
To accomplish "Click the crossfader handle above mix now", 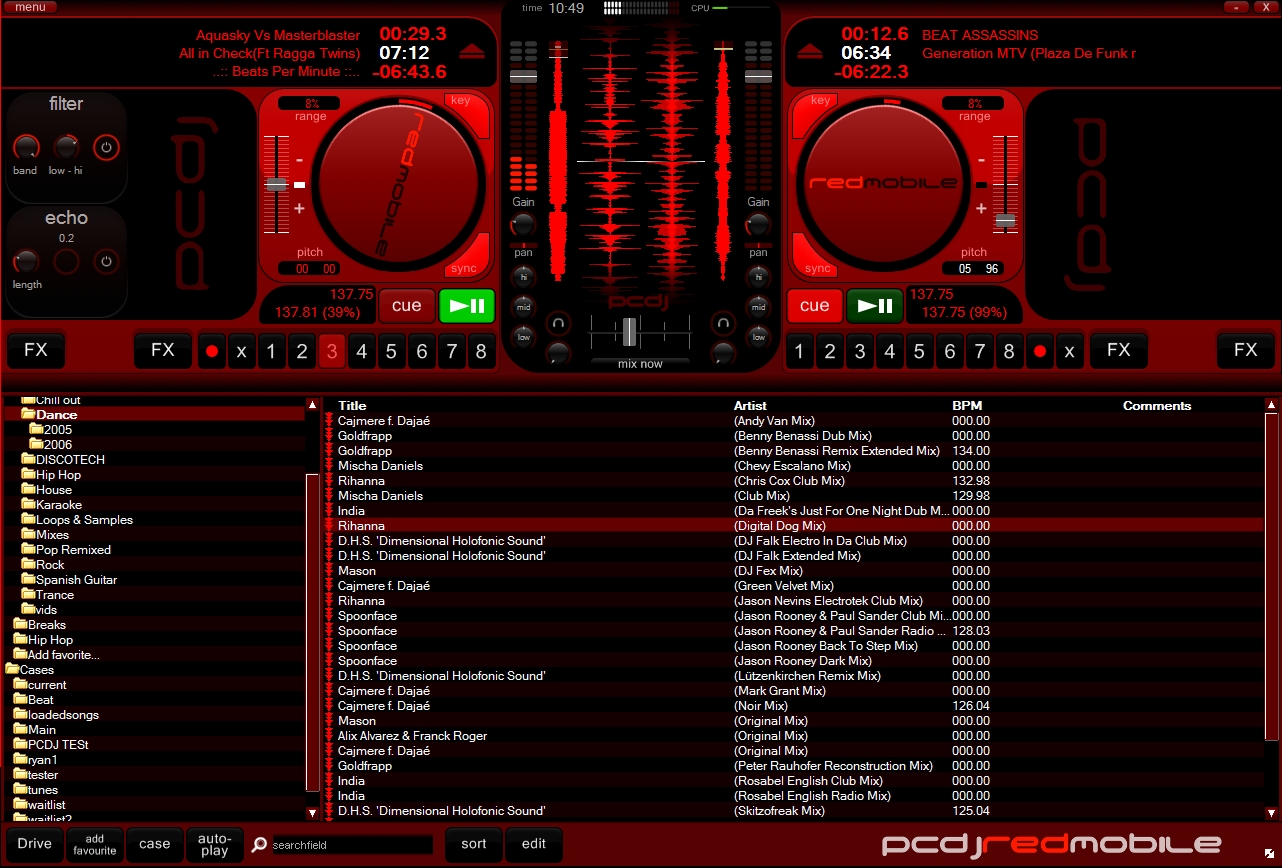I will point(629,331).
